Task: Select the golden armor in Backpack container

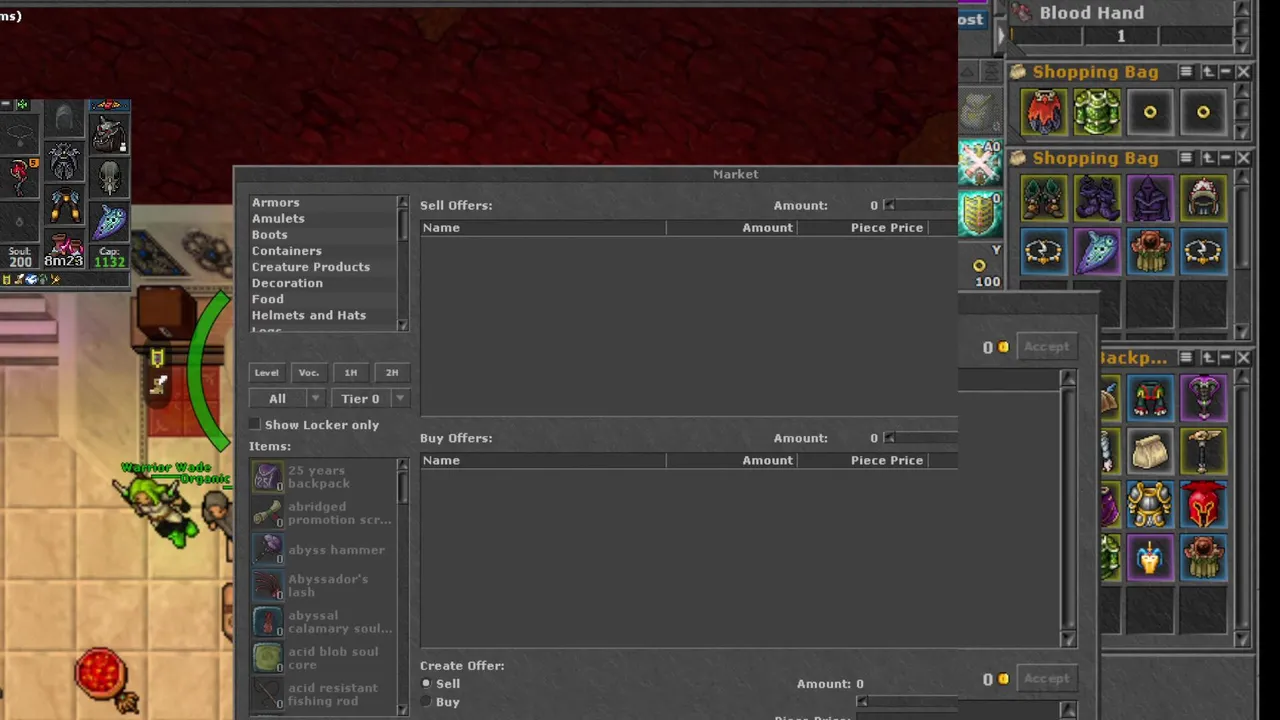Action: tap(1150, 504)
